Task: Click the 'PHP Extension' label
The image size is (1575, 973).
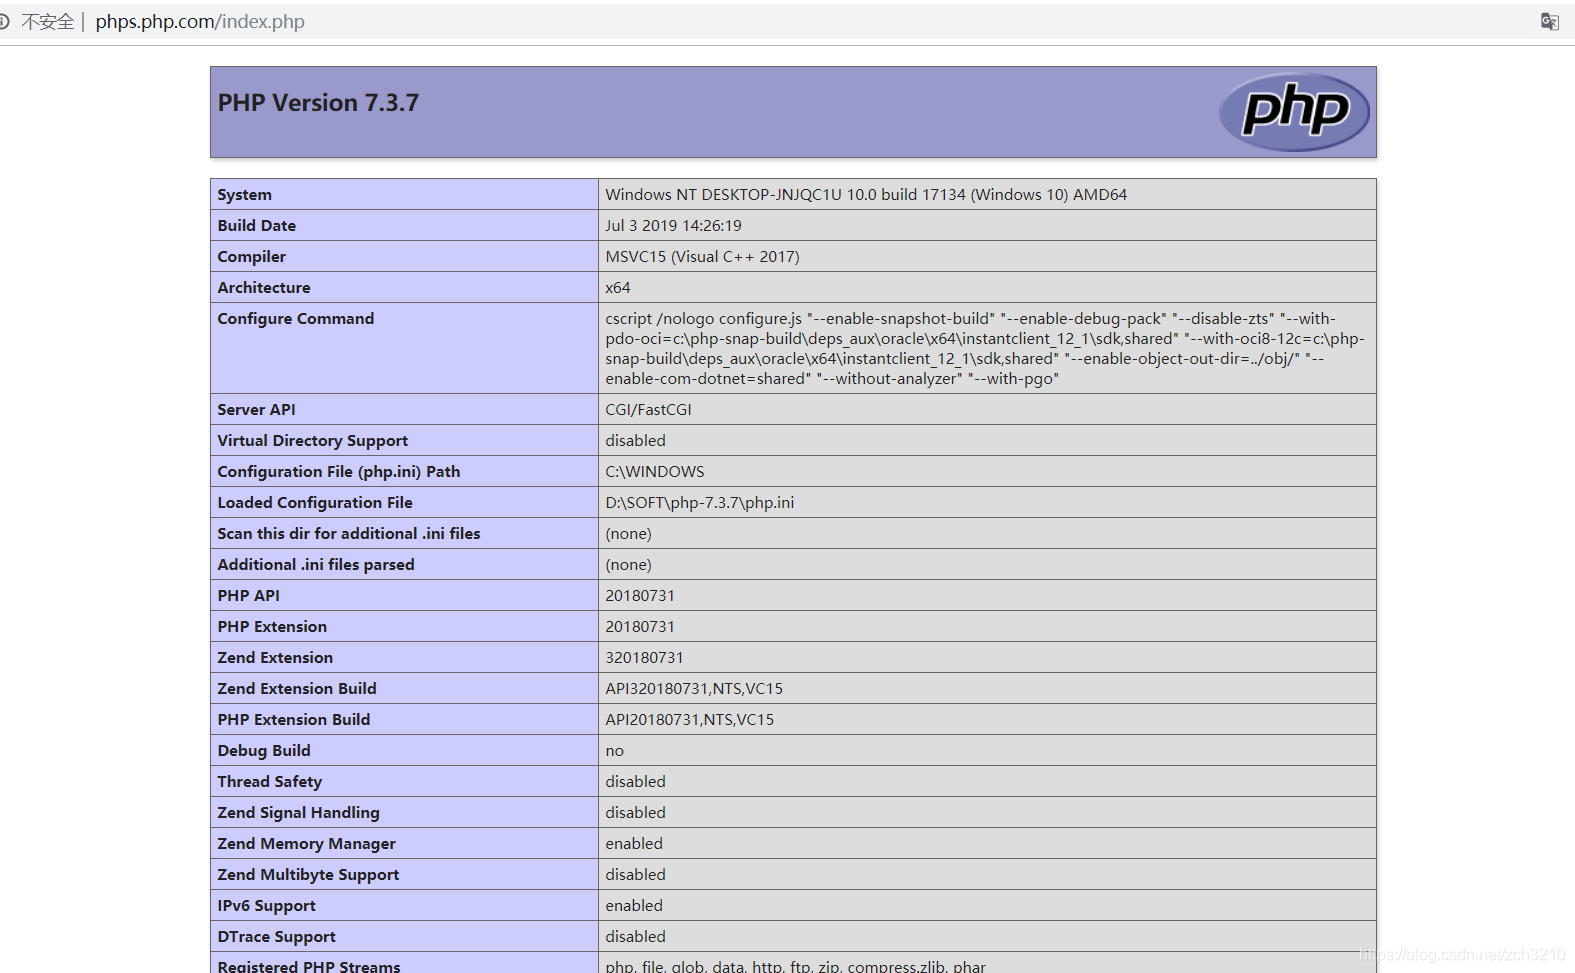Action: pos(272,626)
